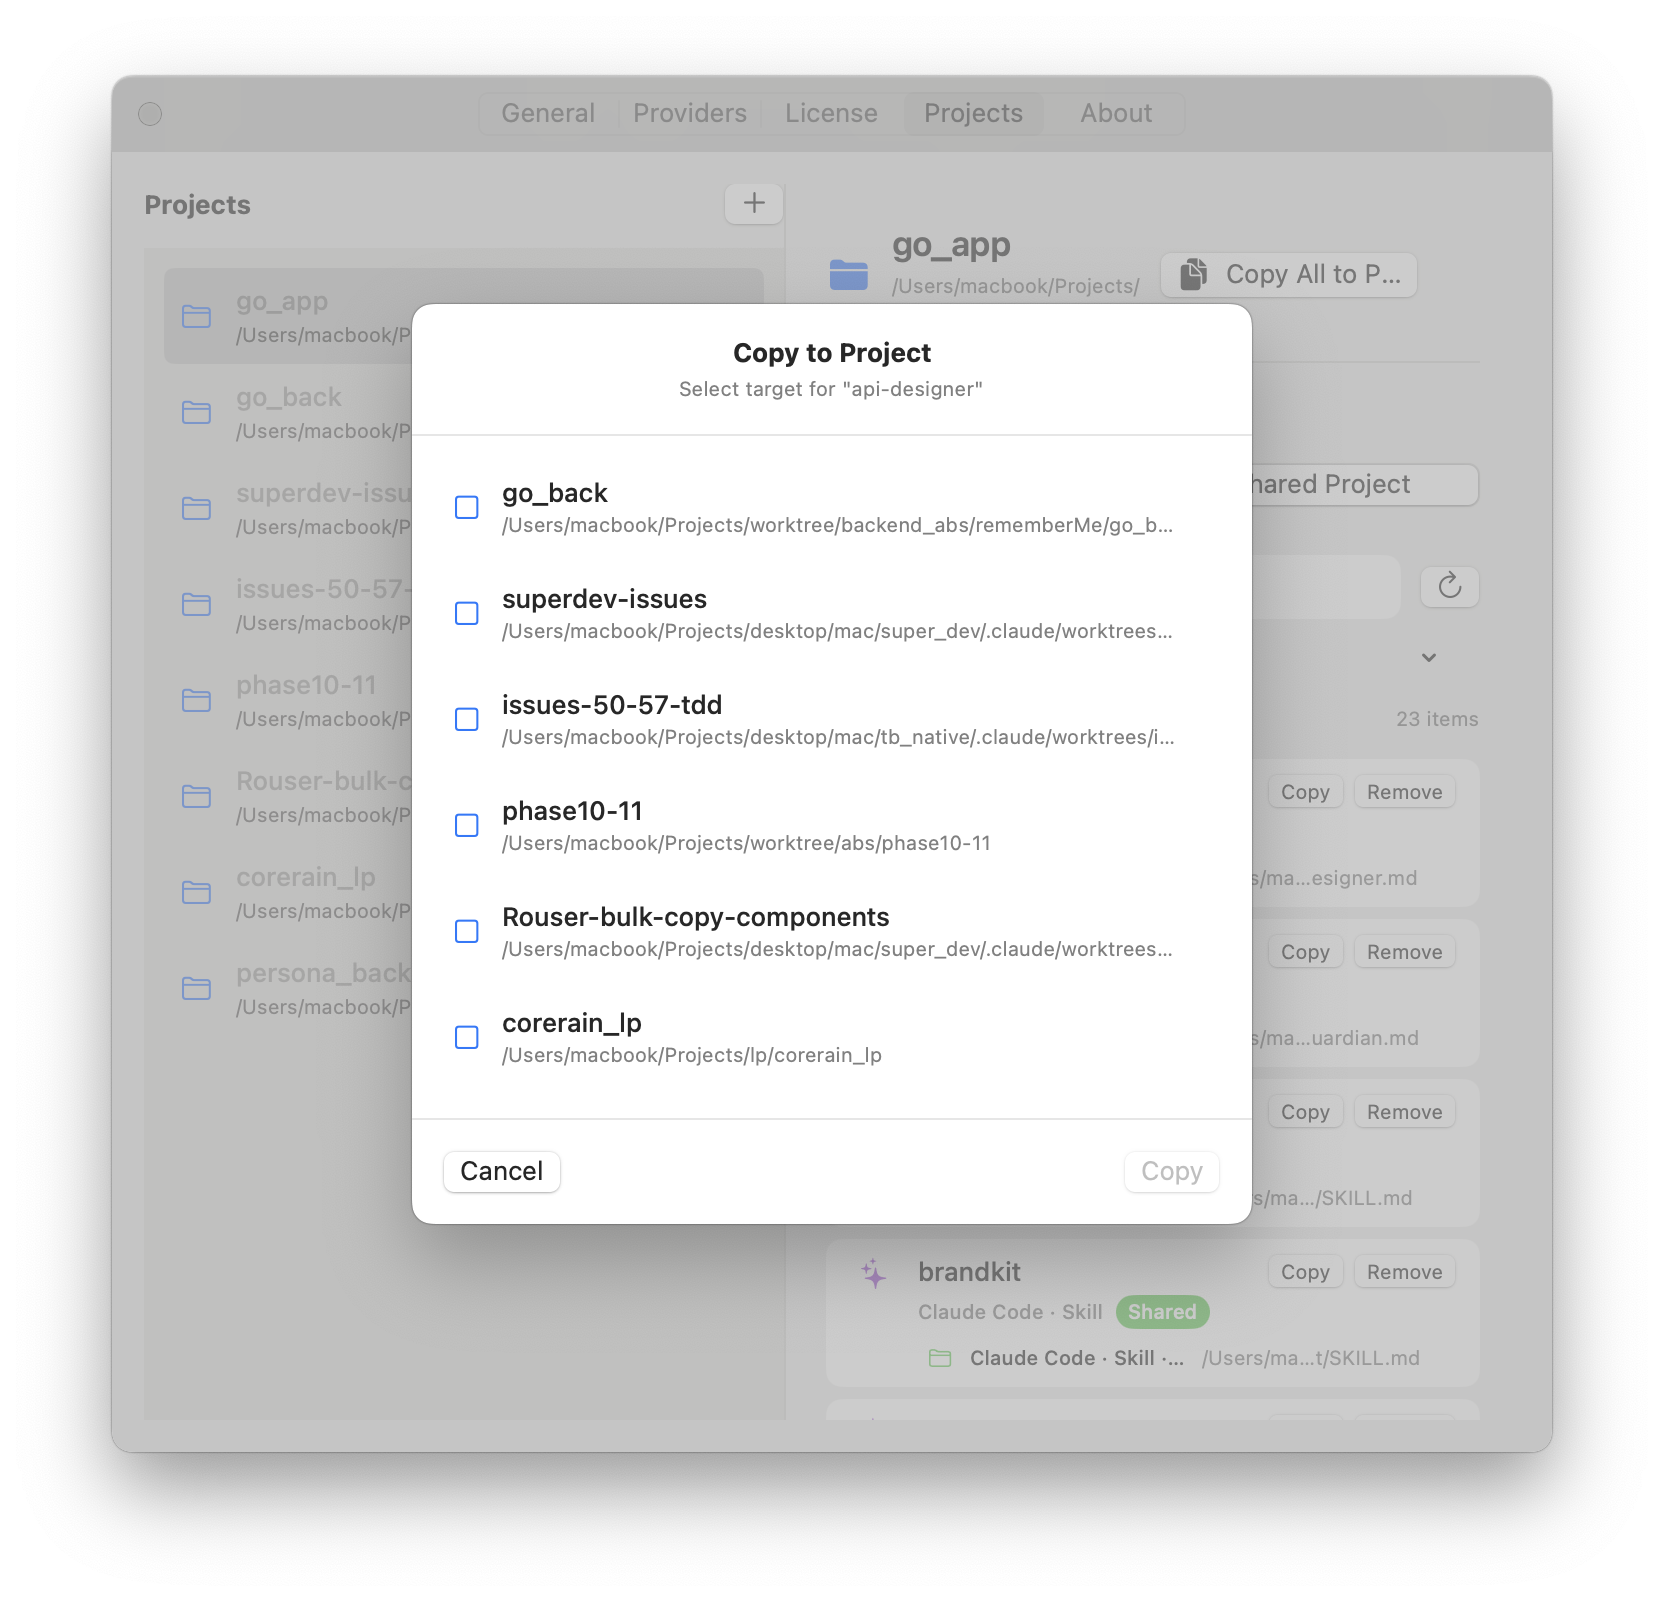Select the Projects tab
Image resolution: width=1664 pixels, height=1600 pixels.
click(974, 113)
